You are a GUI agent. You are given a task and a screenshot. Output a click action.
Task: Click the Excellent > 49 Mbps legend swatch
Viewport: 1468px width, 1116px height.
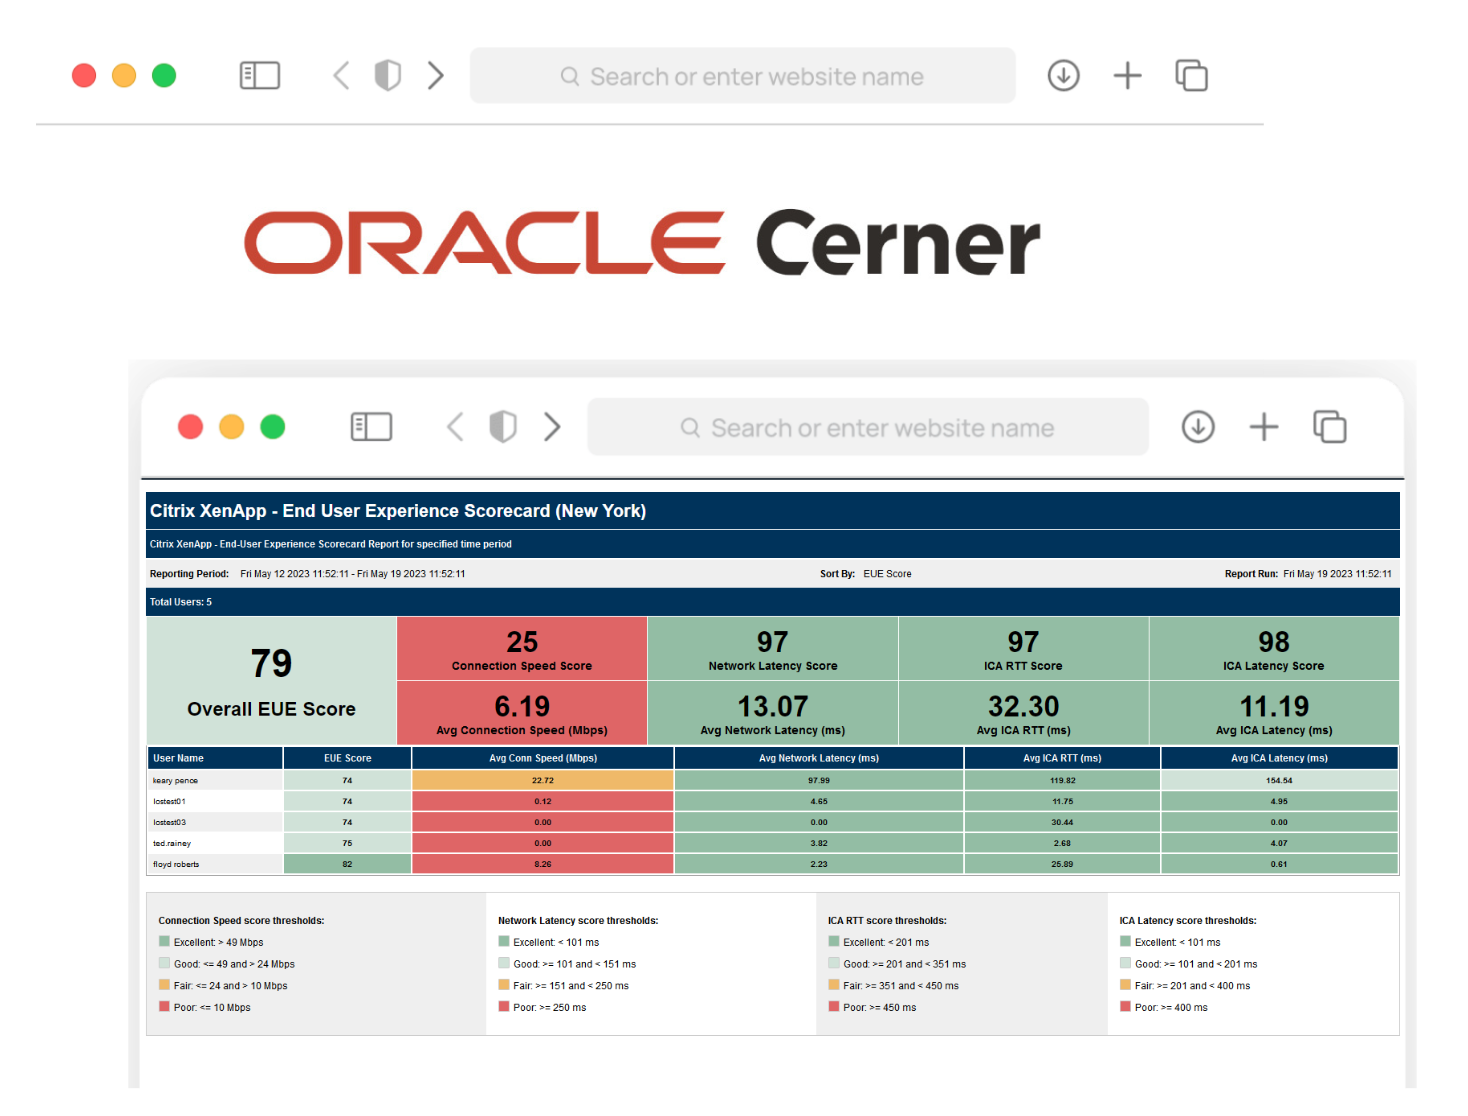164,942
